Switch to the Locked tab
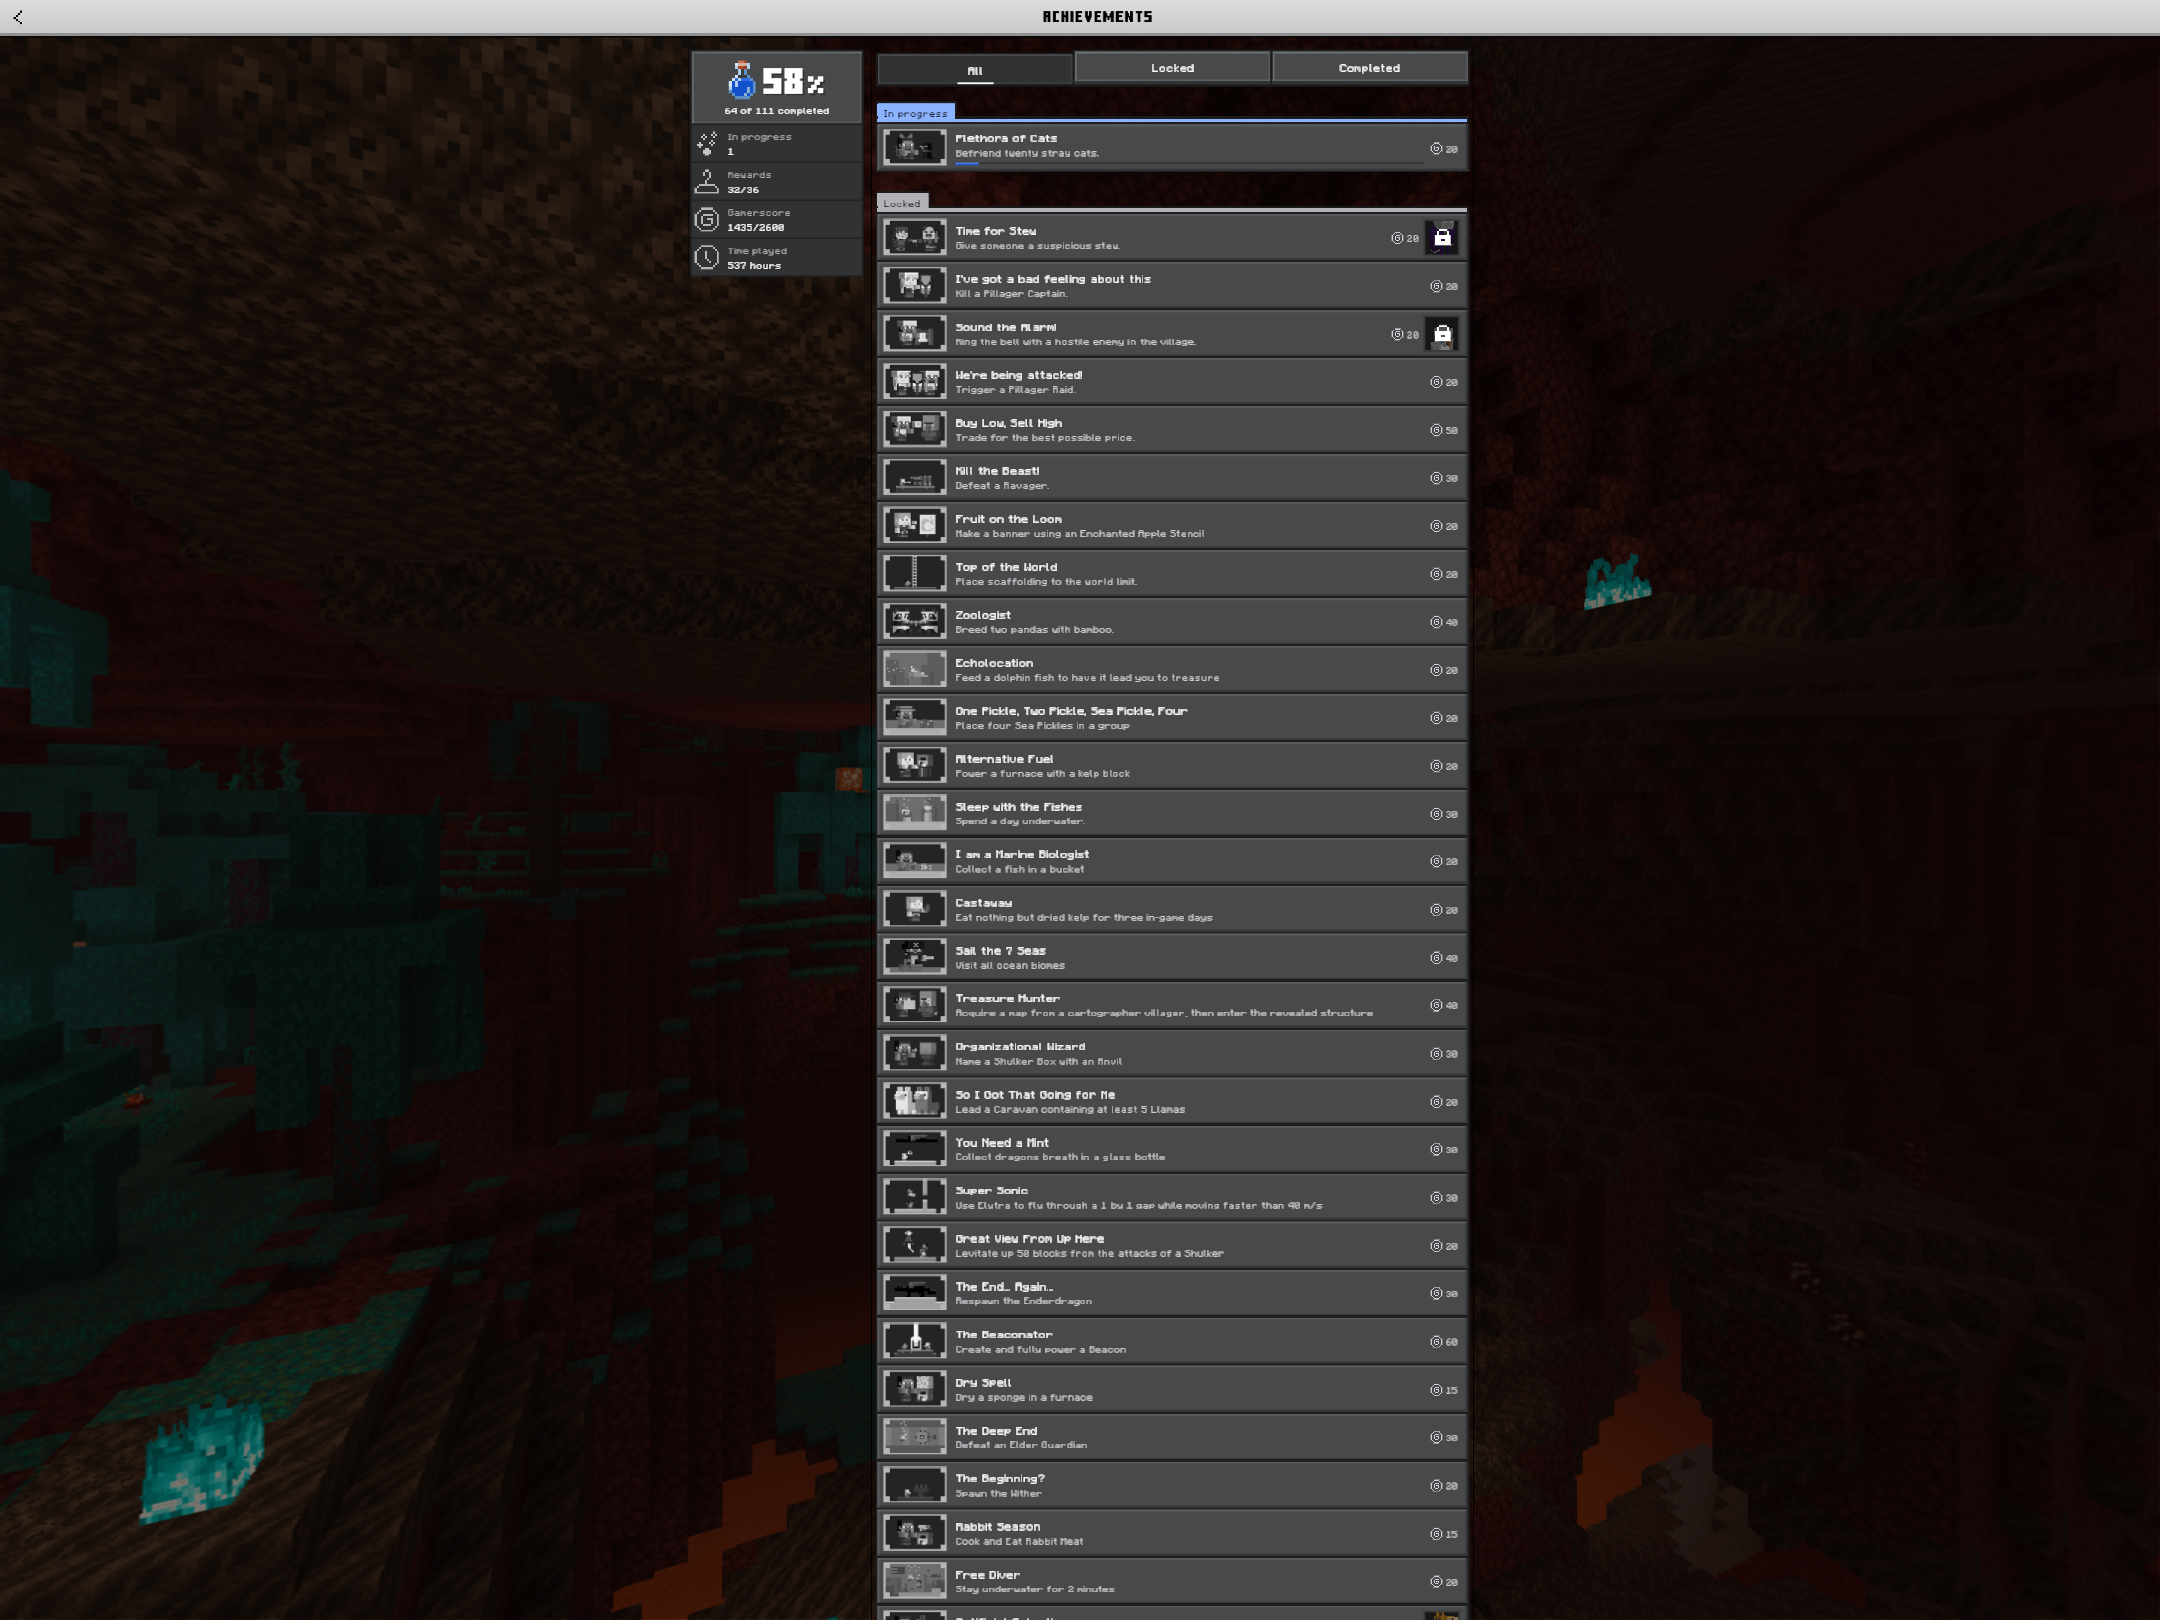 point(1172,68)
